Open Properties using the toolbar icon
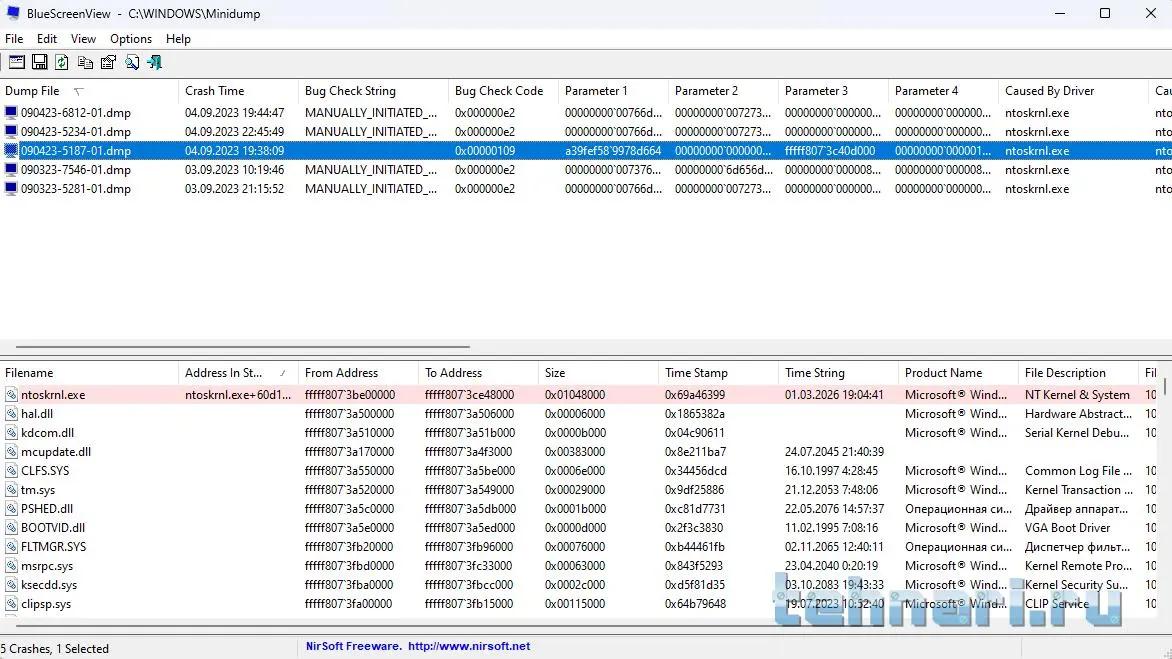The width and height of the screenshot is (1172, 659). click(108, 62)
